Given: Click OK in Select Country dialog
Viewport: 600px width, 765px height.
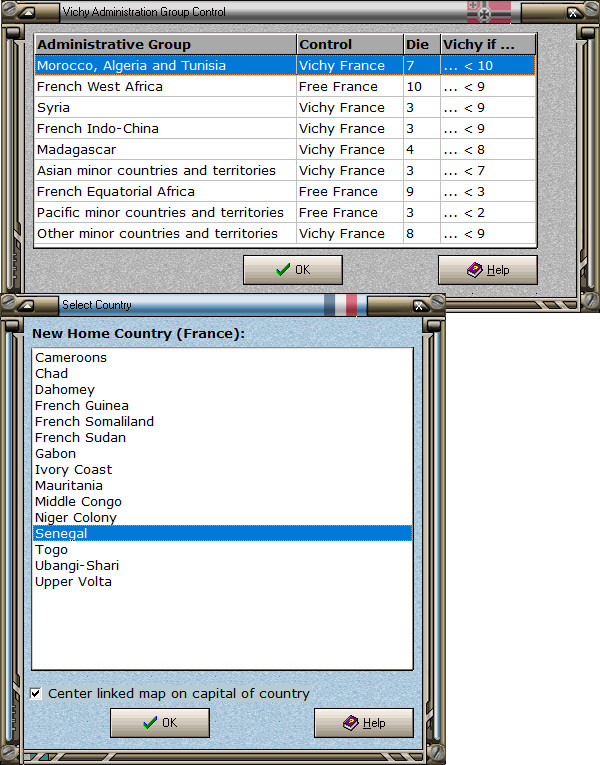Looking at the screenshot, I should click(x=160, y=723).
